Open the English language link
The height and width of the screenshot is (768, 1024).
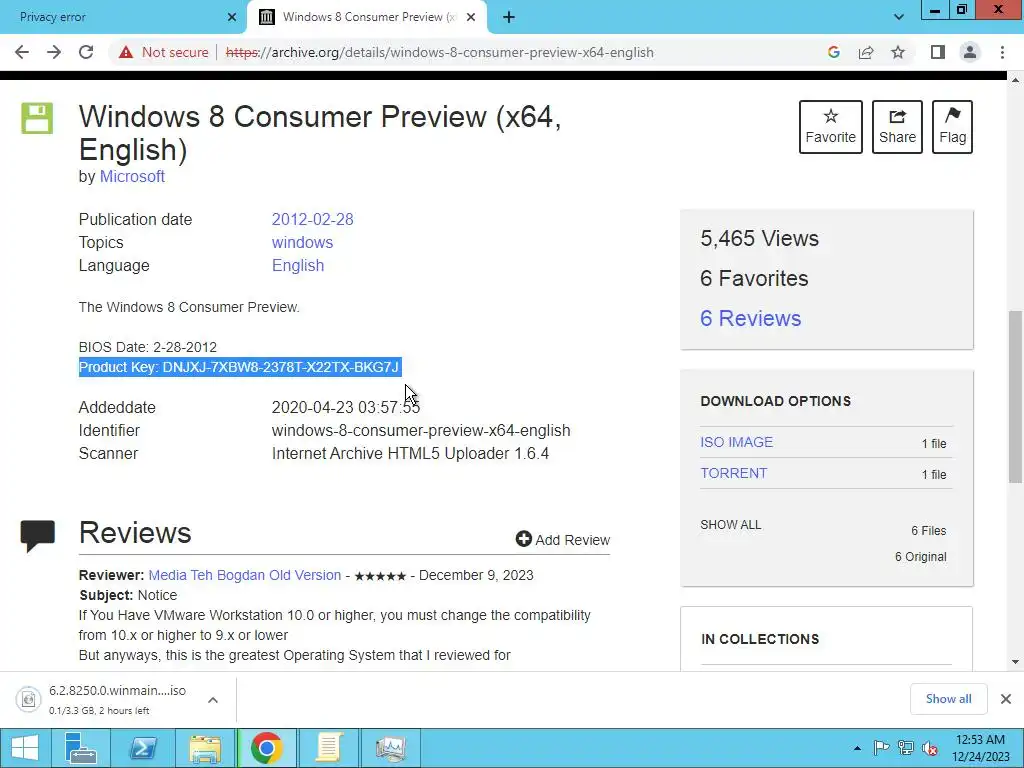pos(298,265)
